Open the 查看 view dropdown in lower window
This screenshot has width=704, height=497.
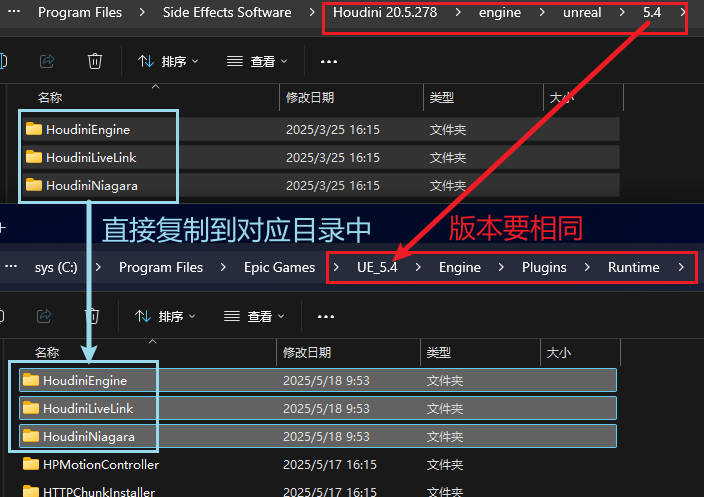click(x=254, y=315)
